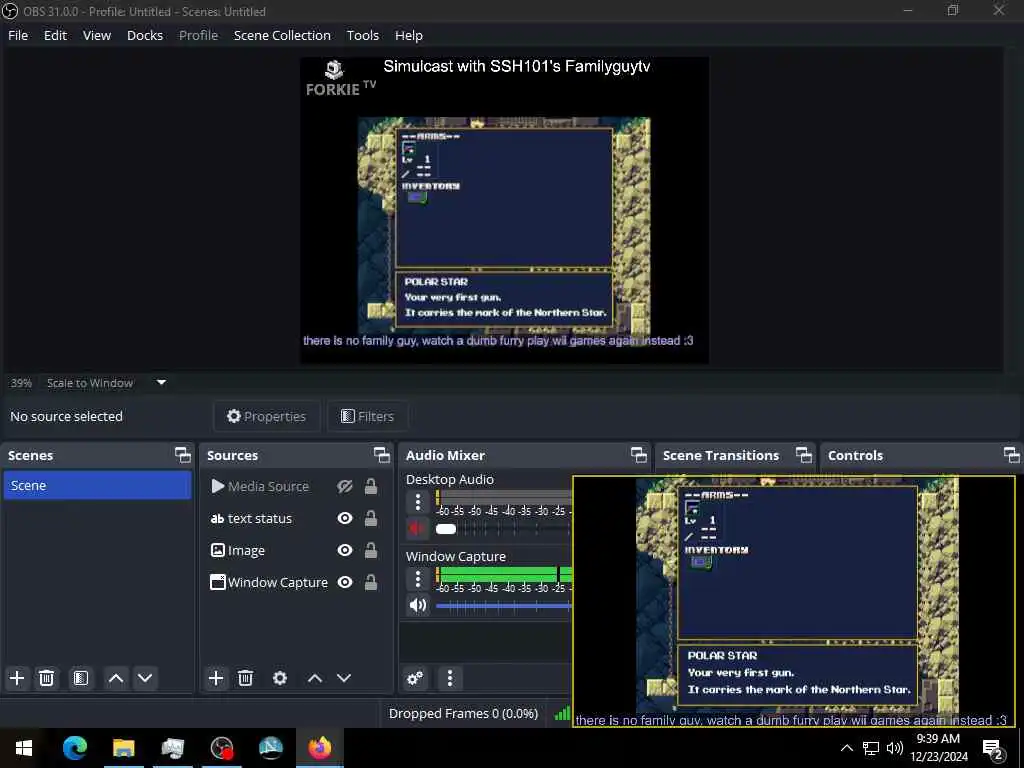Open the Docks menu
The image size is (1024, 768).
click(x=145, y=35)
